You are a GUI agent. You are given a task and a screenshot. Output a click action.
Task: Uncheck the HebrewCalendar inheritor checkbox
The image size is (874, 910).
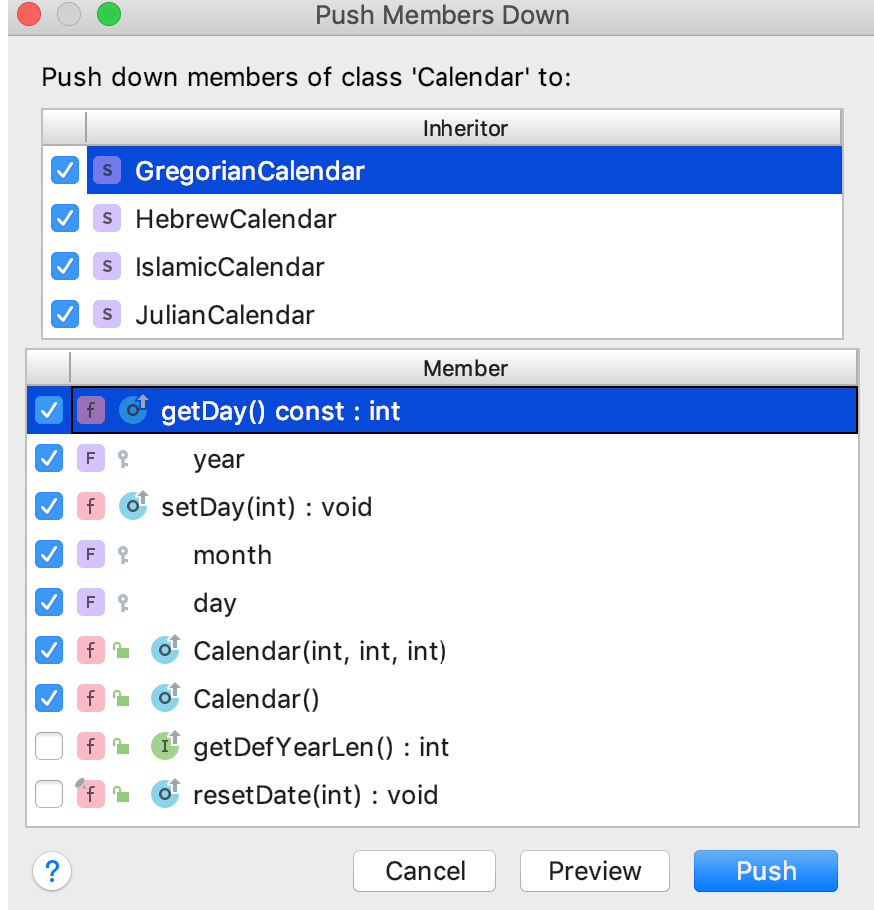64,218
